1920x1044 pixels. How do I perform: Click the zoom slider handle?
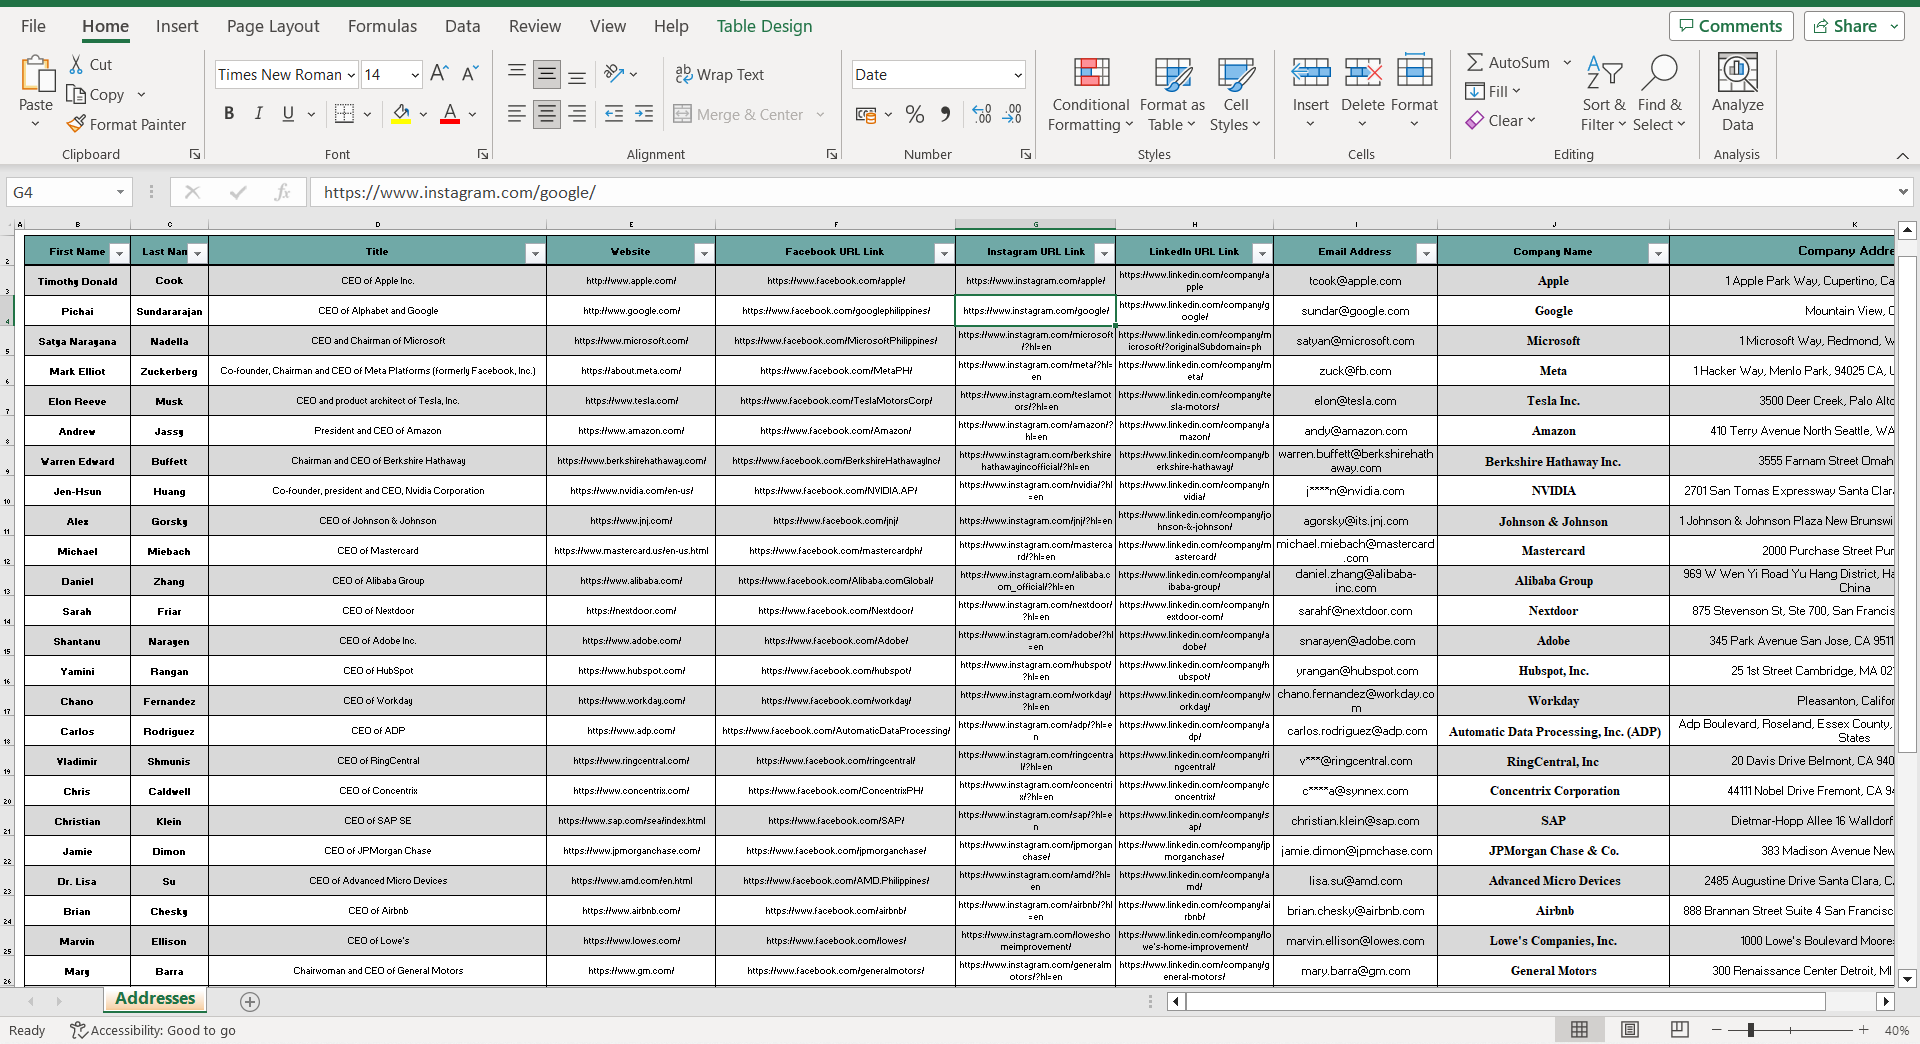(1751, 1030)
